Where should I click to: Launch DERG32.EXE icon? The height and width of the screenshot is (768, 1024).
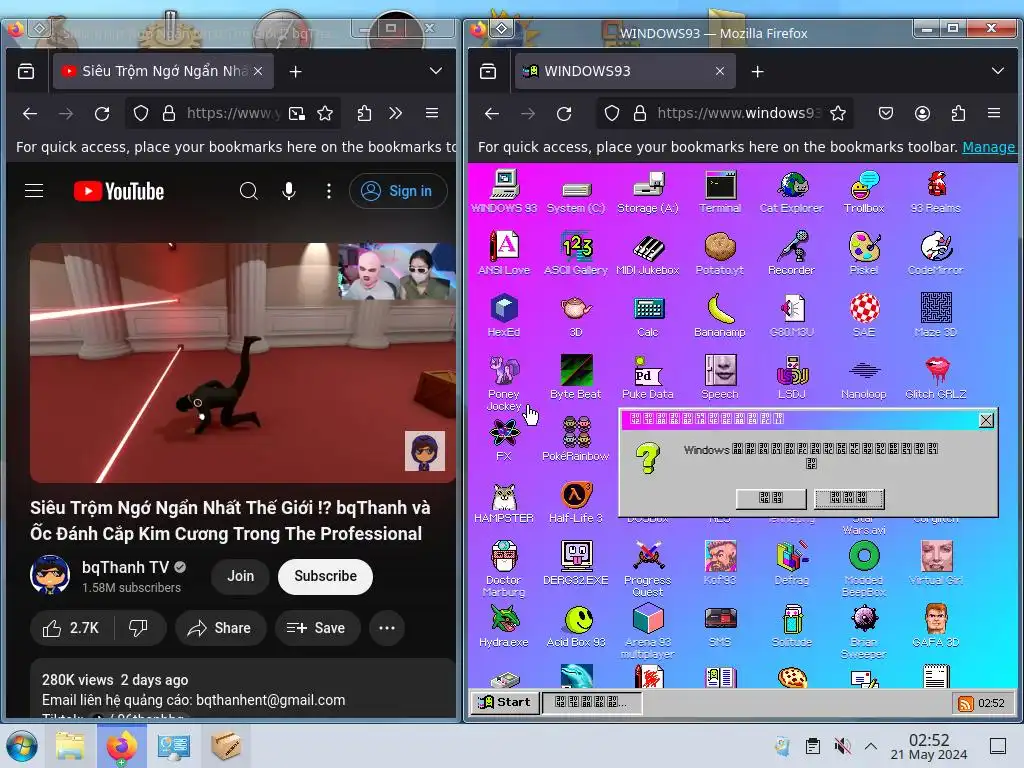pos(576,563)
